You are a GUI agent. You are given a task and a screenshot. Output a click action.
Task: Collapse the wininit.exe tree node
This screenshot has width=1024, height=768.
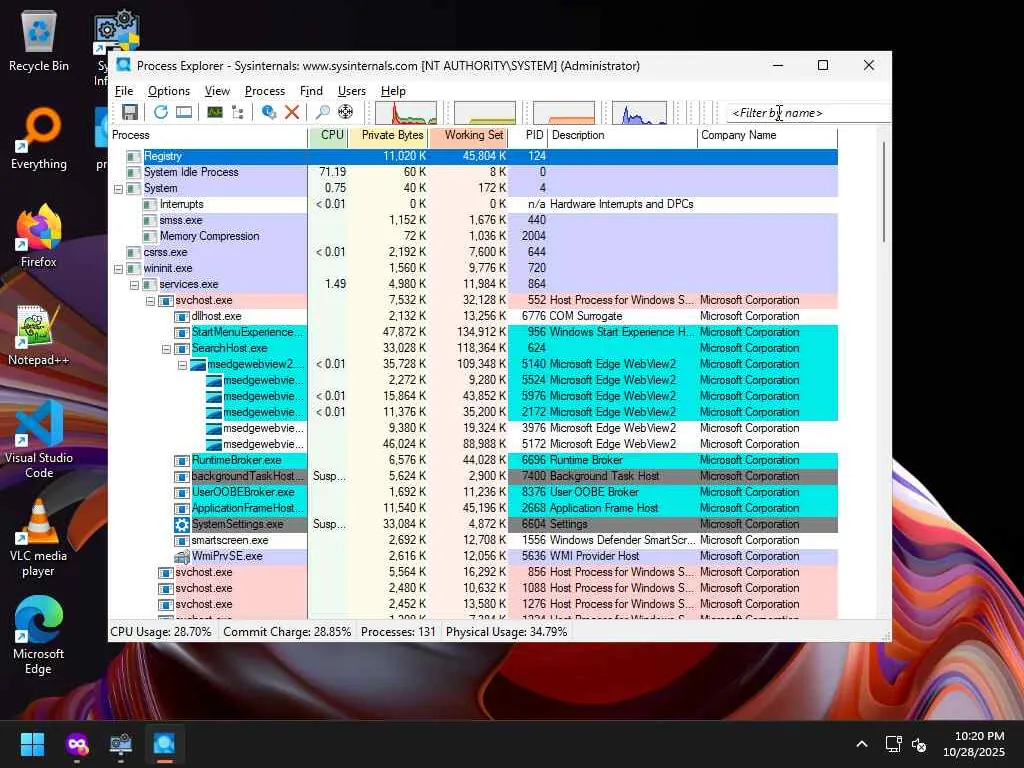coord(118,268)
